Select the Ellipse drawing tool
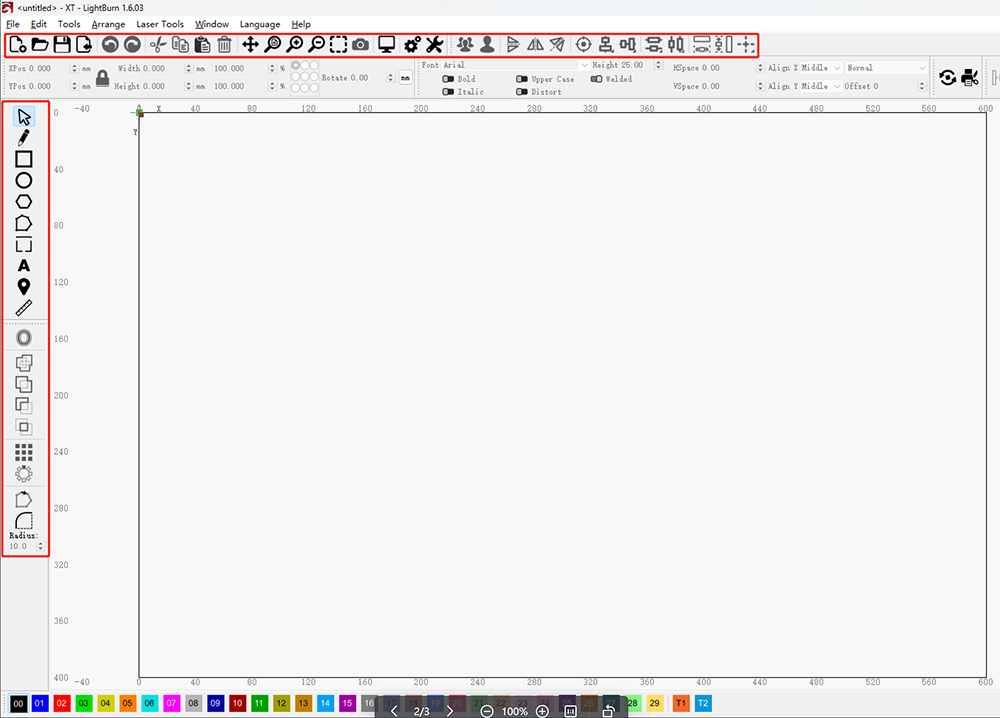Viewport: 1000px width, 718px height. [x=24, y=180]
